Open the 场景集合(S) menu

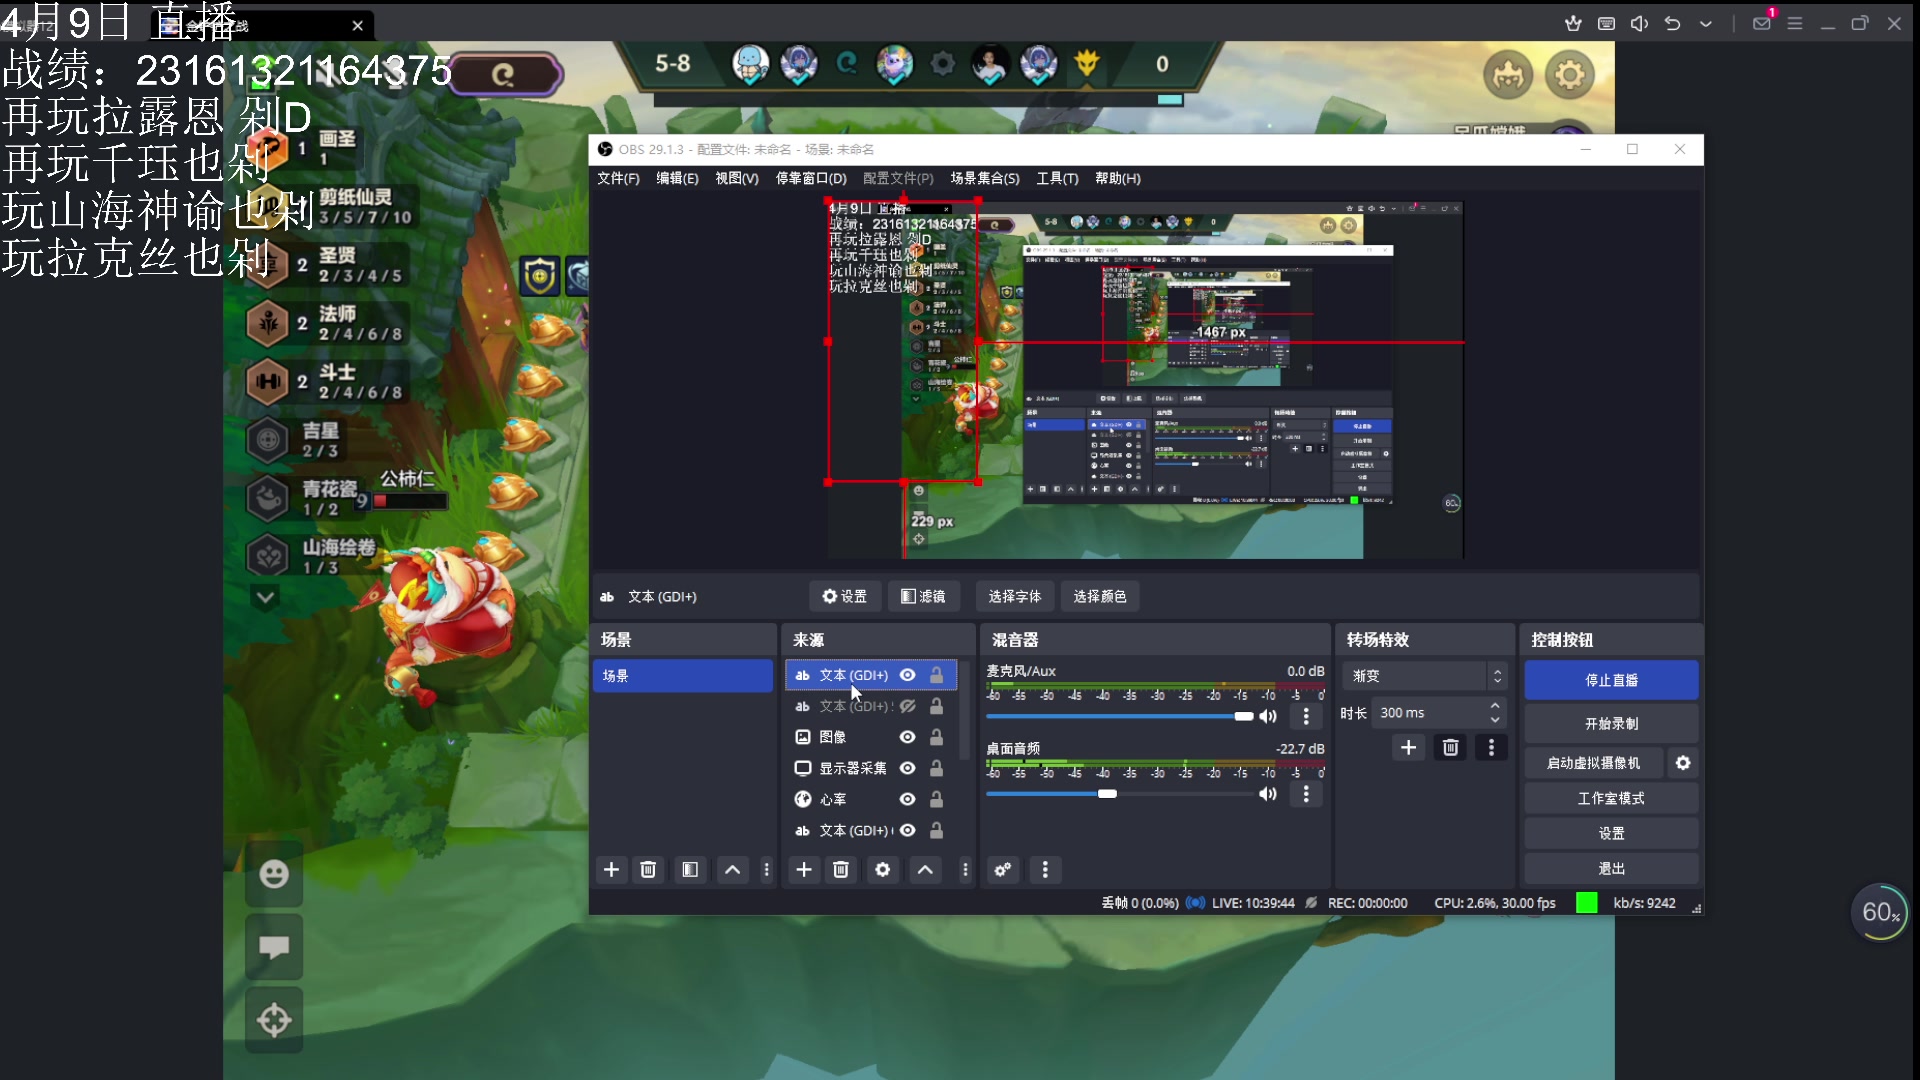[985, 178]
